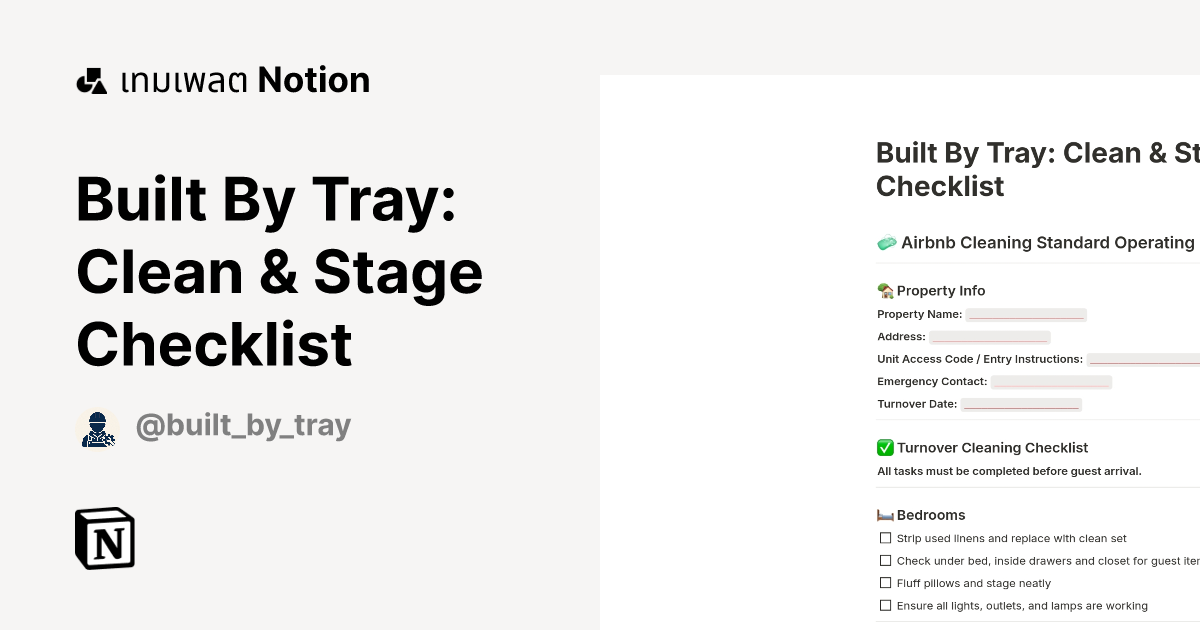Click the Notion N logo icon
The width and height of the screenshot is (1200, 630).
(x=104, y=539)
